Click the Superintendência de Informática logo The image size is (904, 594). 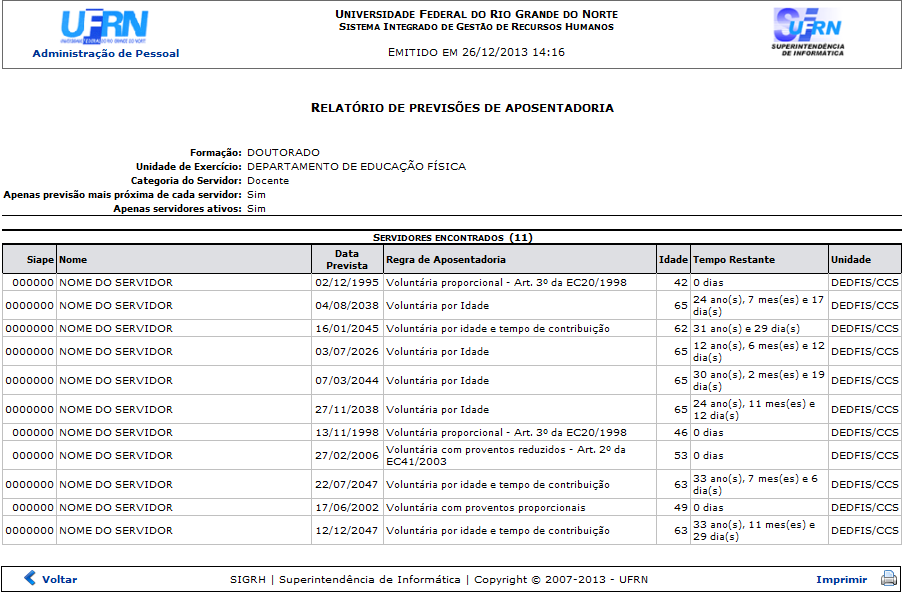(807, 31)
